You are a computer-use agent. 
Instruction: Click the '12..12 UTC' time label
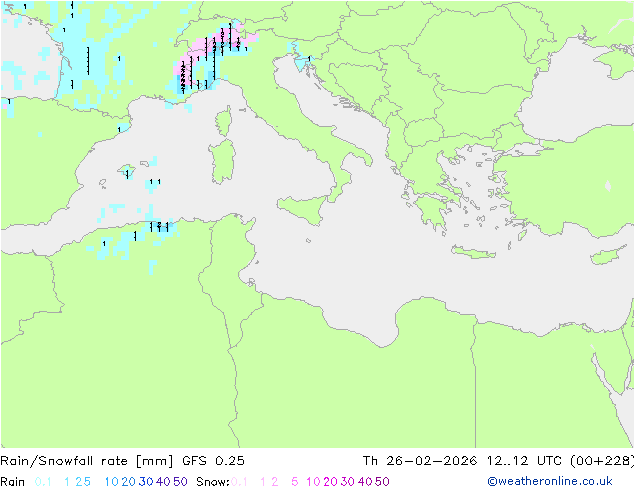pos(524,461)
